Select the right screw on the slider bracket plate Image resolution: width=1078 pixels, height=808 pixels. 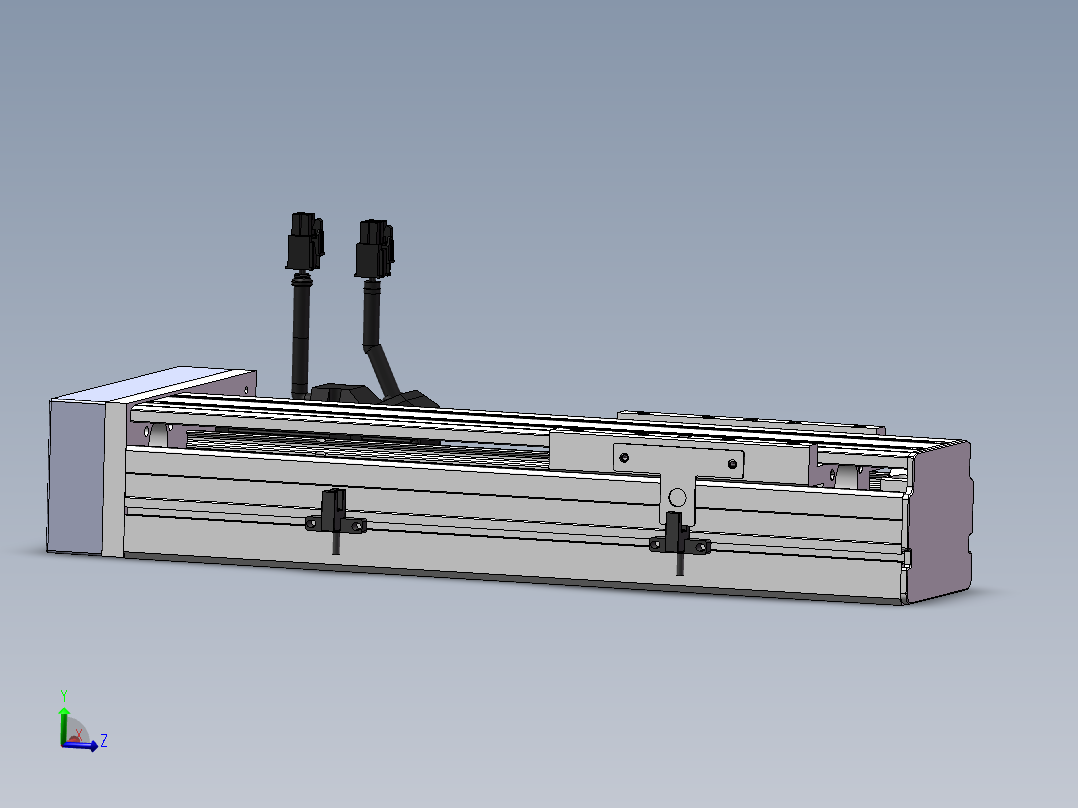[732, 464]
